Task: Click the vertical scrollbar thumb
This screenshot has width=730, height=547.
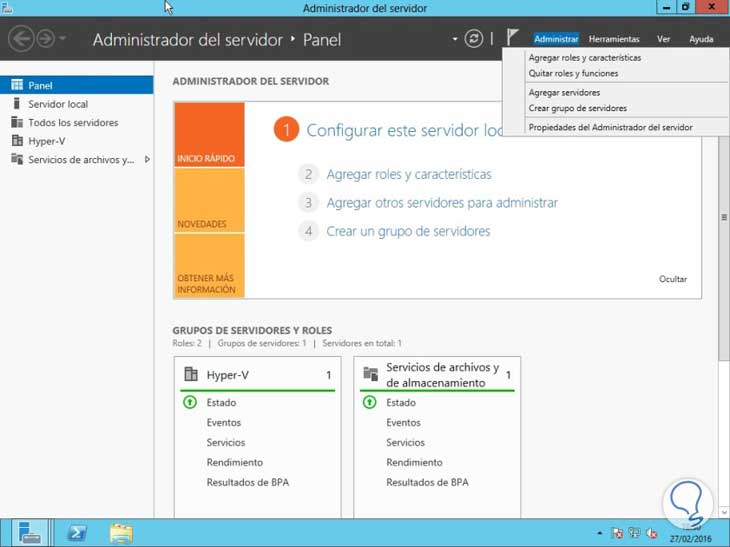Action: (x=724, y=217)
